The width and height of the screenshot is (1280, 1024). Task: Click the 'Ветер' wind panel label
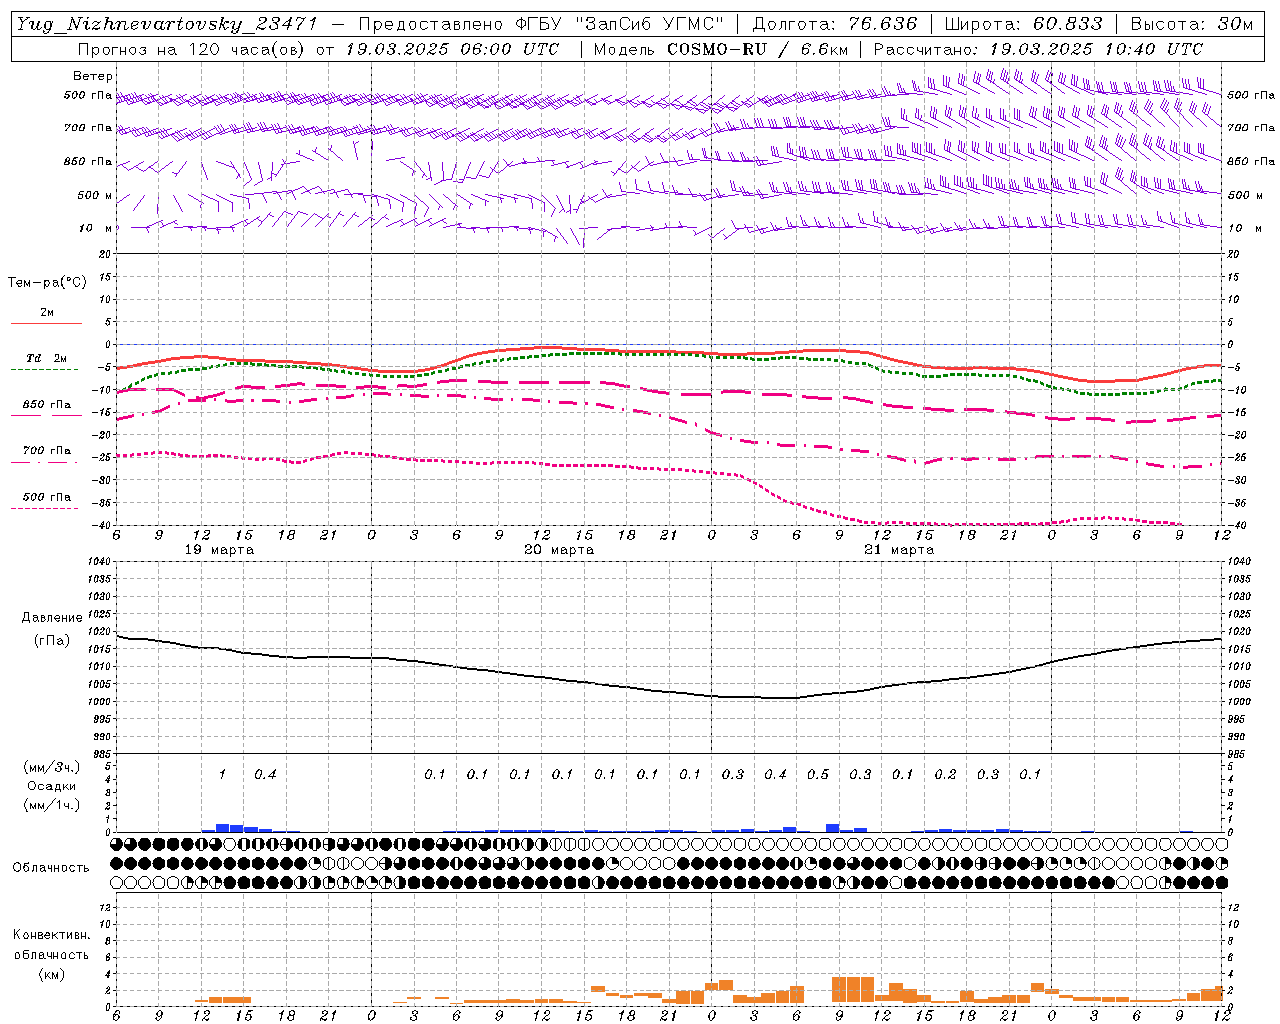pyautogui.click(x=93, y=76)
